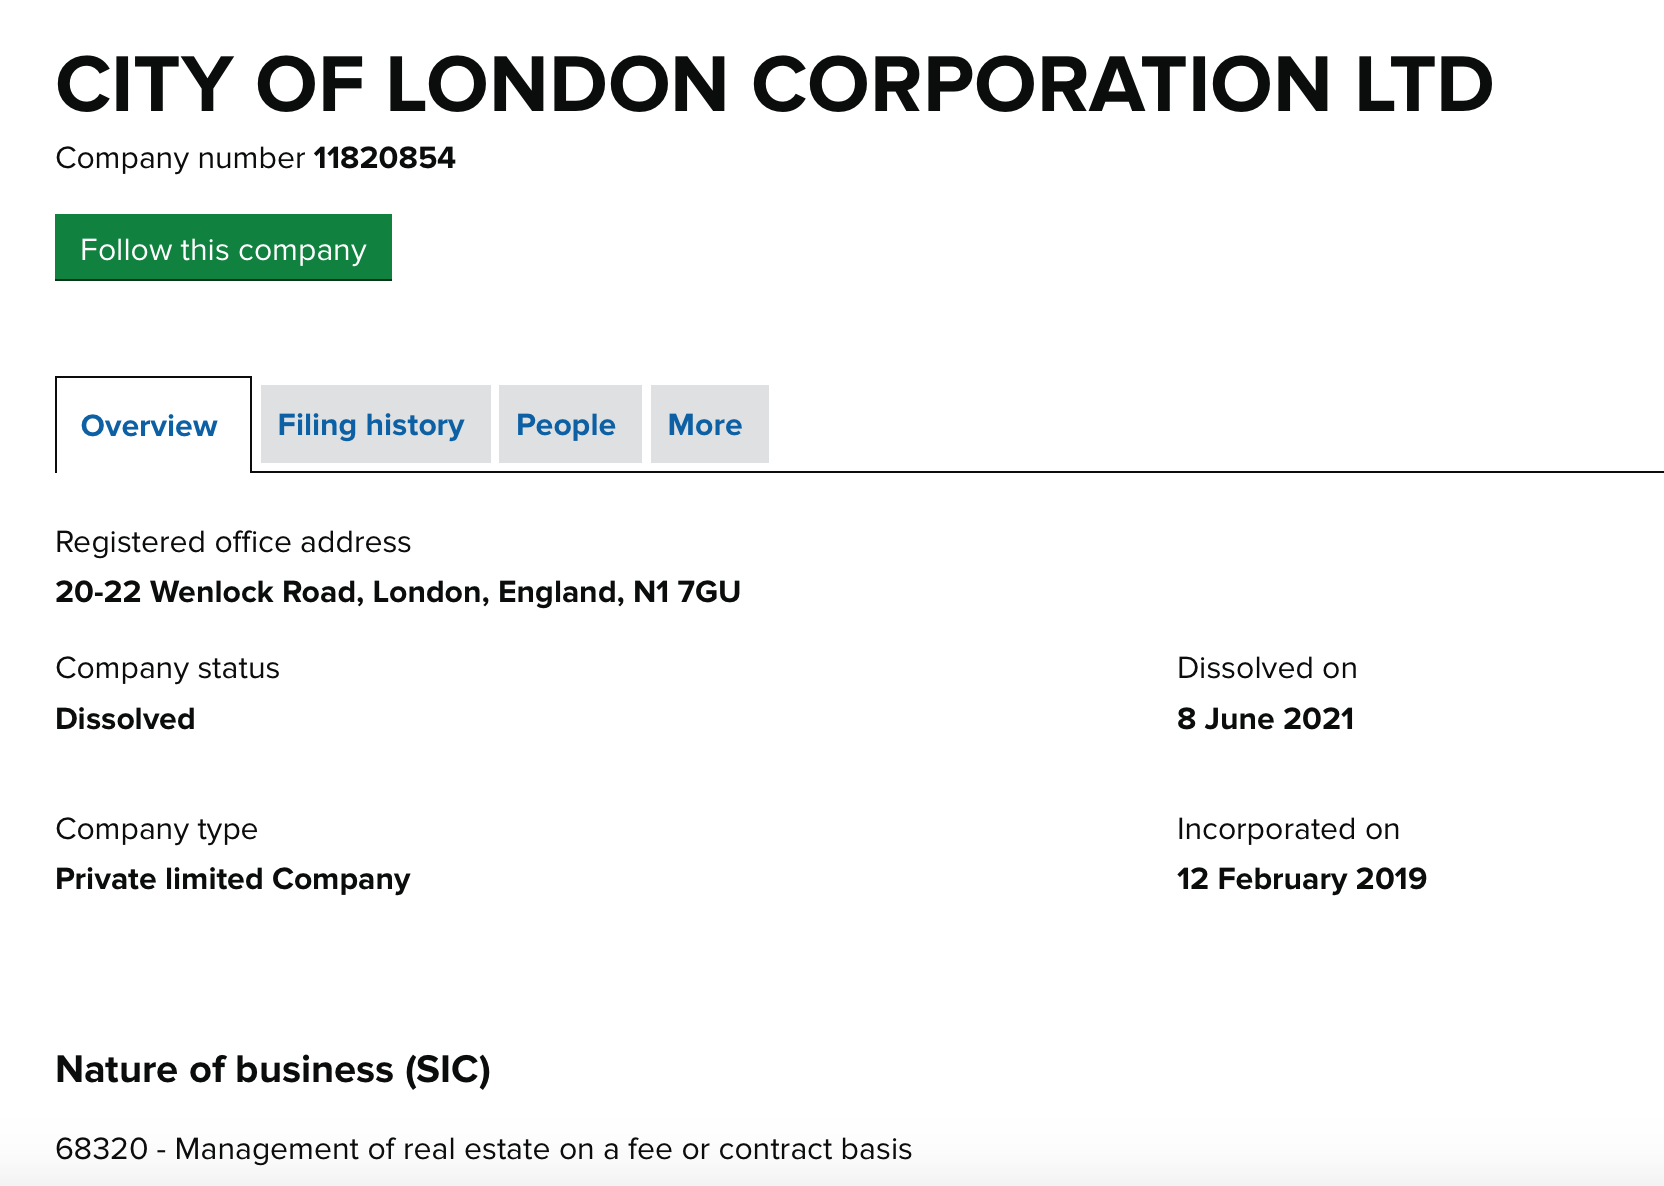Click the CITY OF LONDON CORPORATION LTD heading
This screenshot has width=1664, height=1186.
tap(774, 85)
